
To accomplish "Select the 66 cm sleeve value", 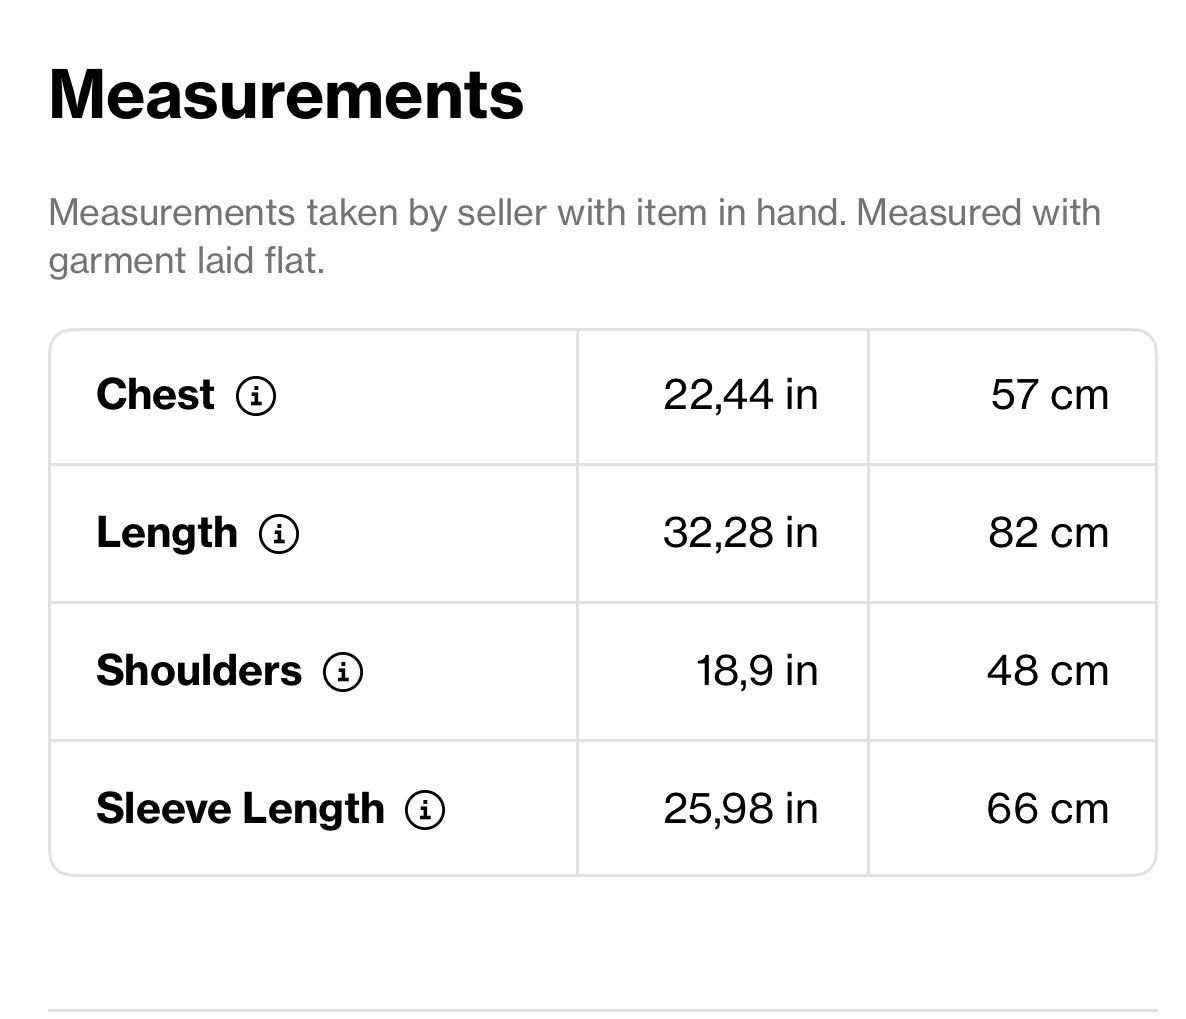I will (1048, 809).
